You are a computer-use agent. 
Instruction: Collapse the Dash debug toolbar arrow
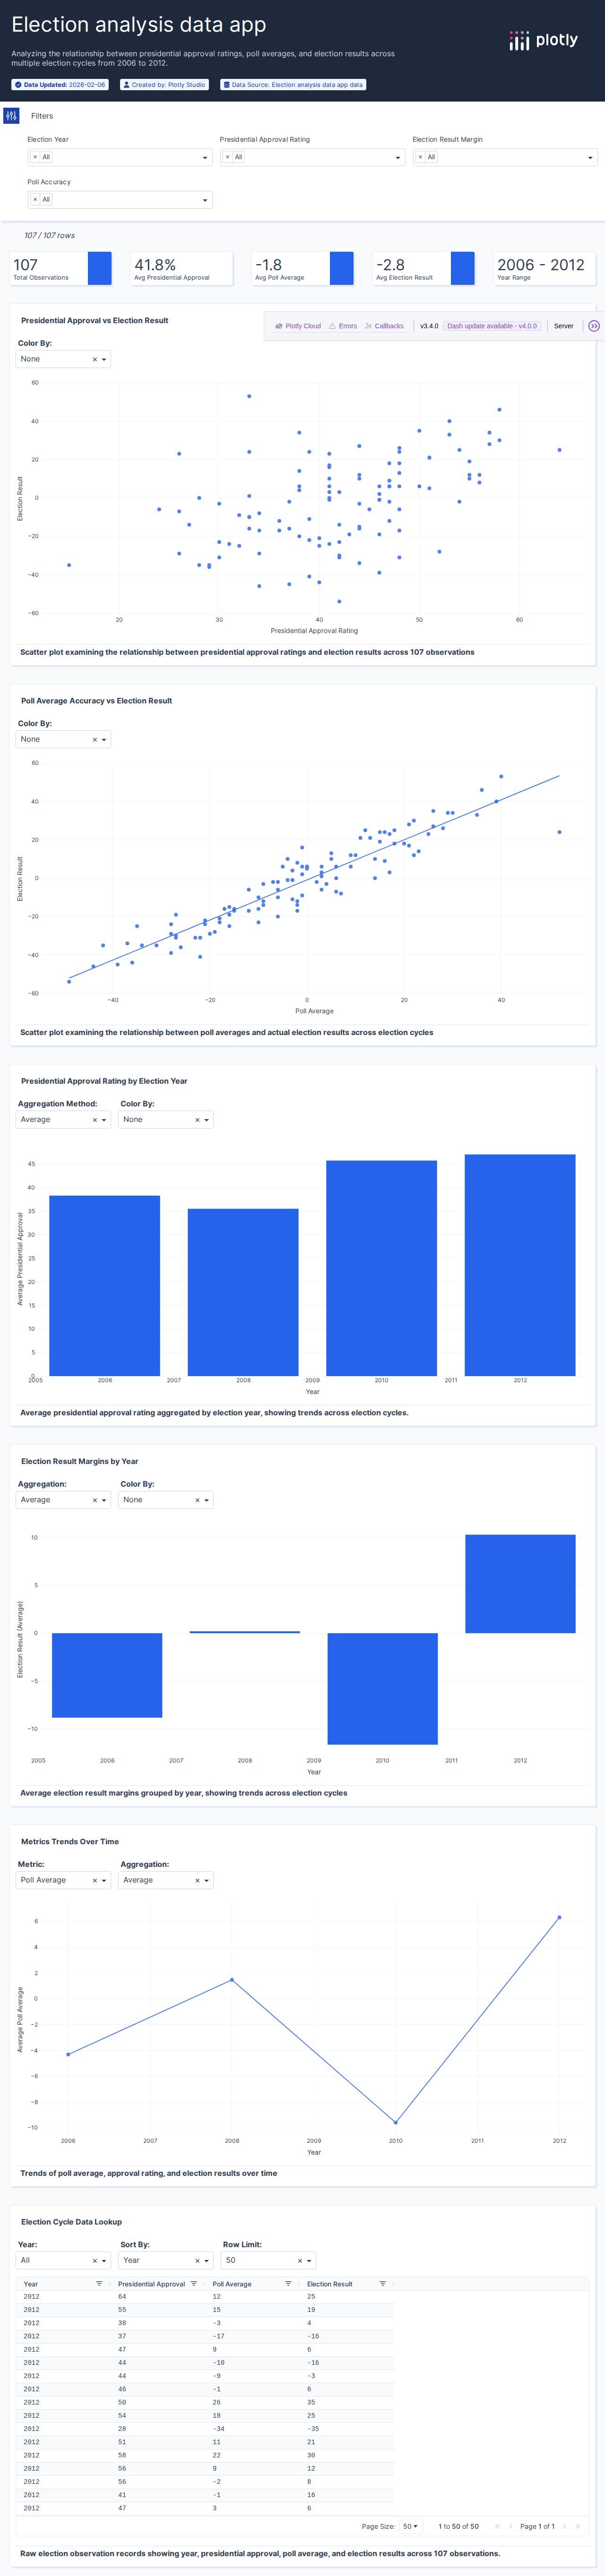[x=594, y=326]
